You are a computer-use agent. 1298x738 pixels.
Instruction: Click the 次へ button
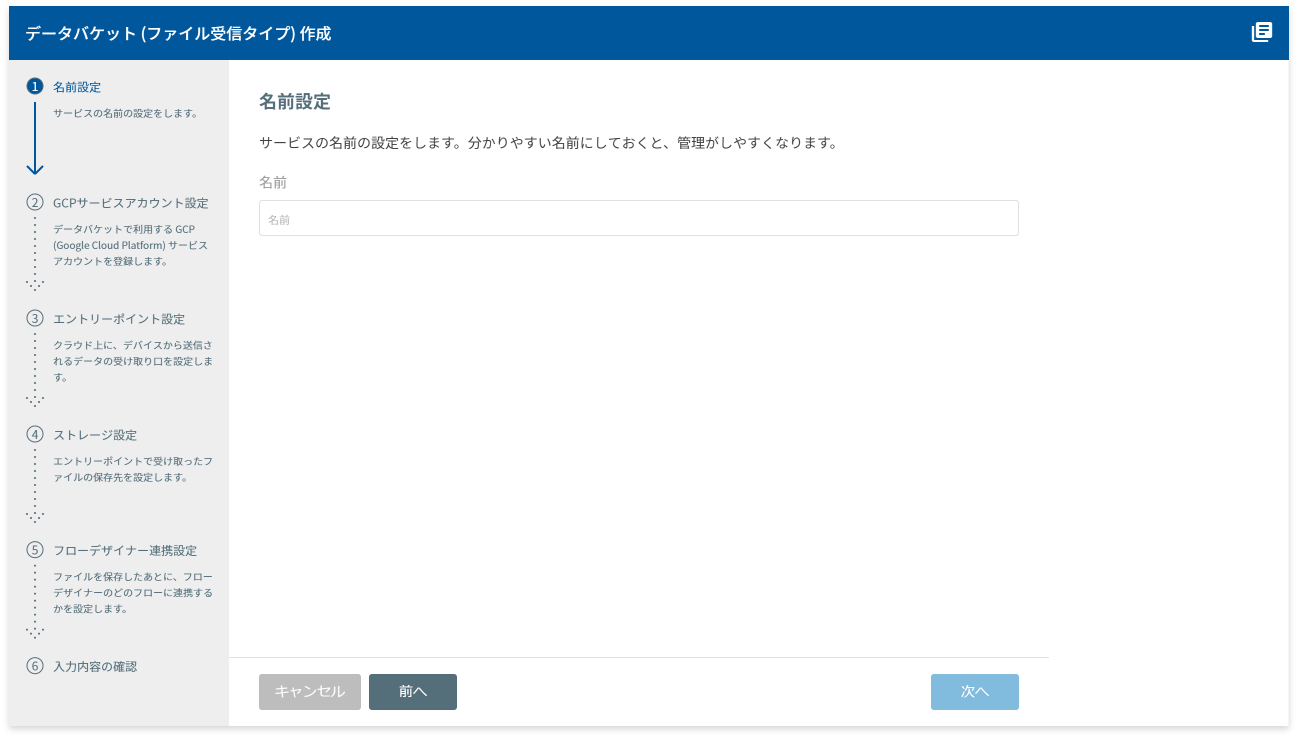[x=975, y=692]
